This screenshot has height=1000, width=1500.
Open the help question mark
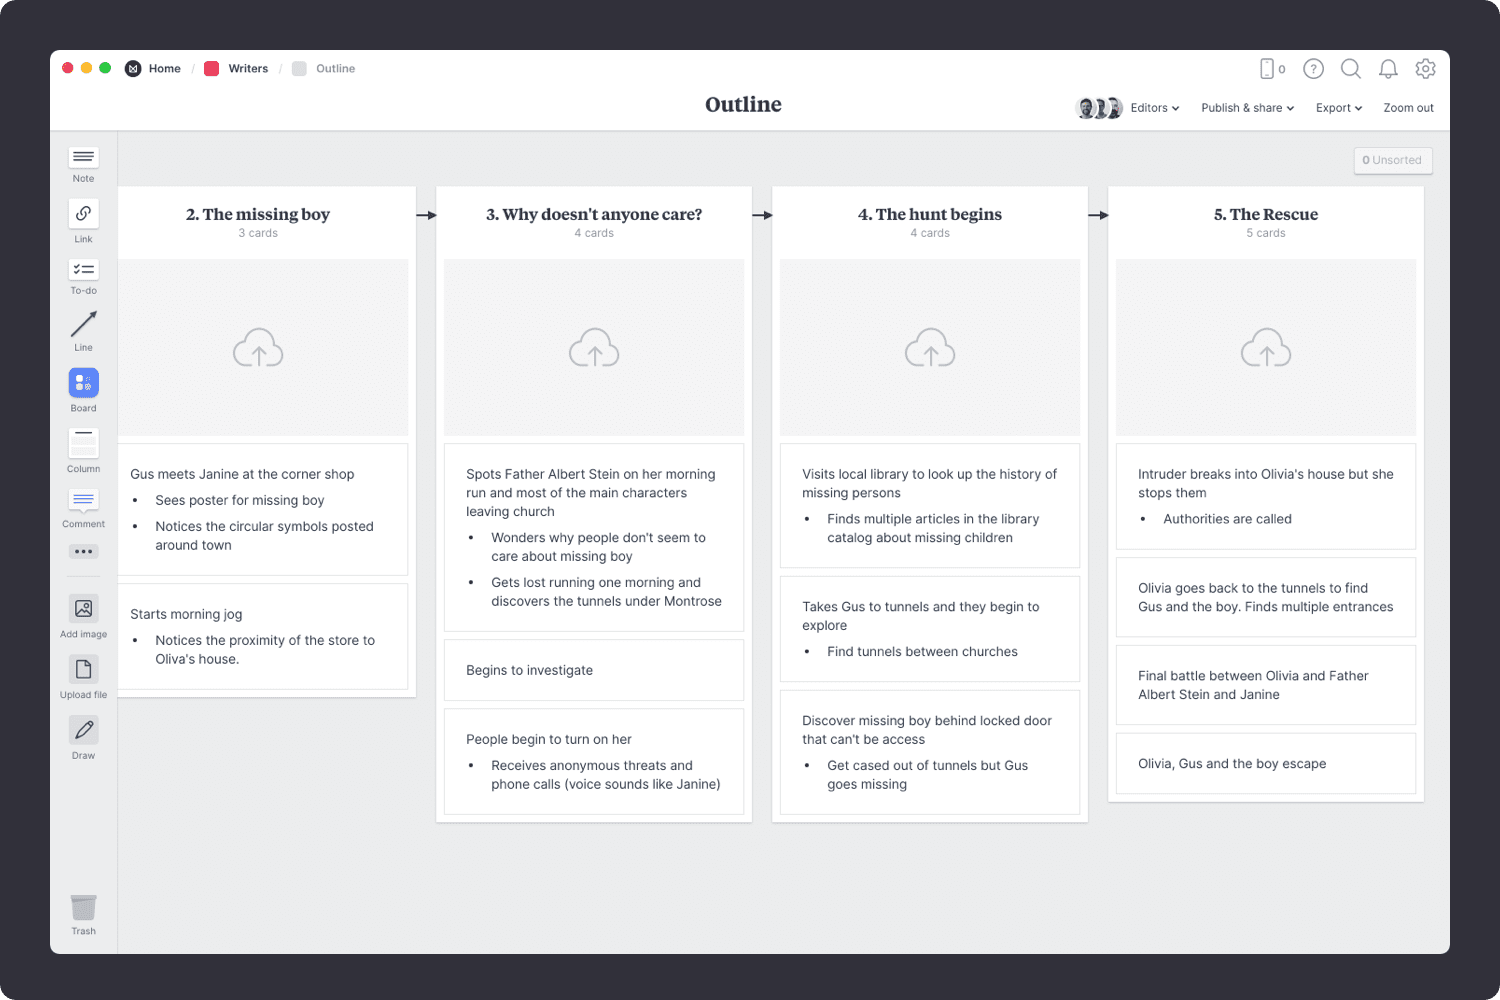click(x=1314, y=69)
